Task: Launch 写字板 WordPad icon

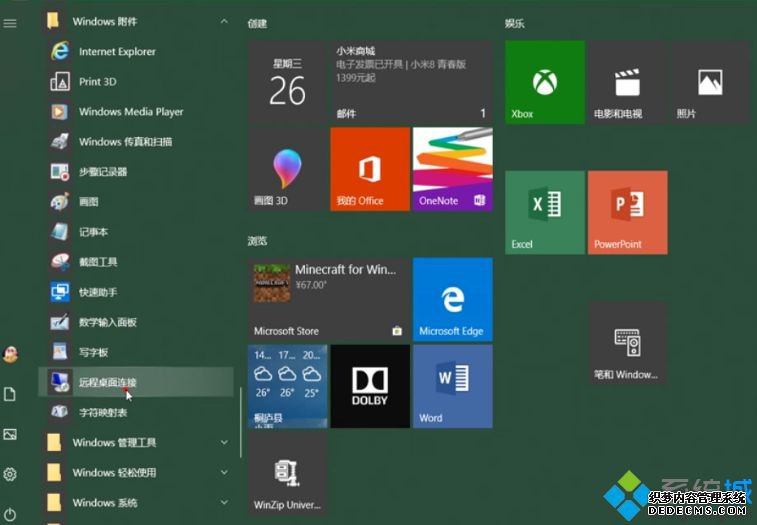Action: click(x=60, y=352)
